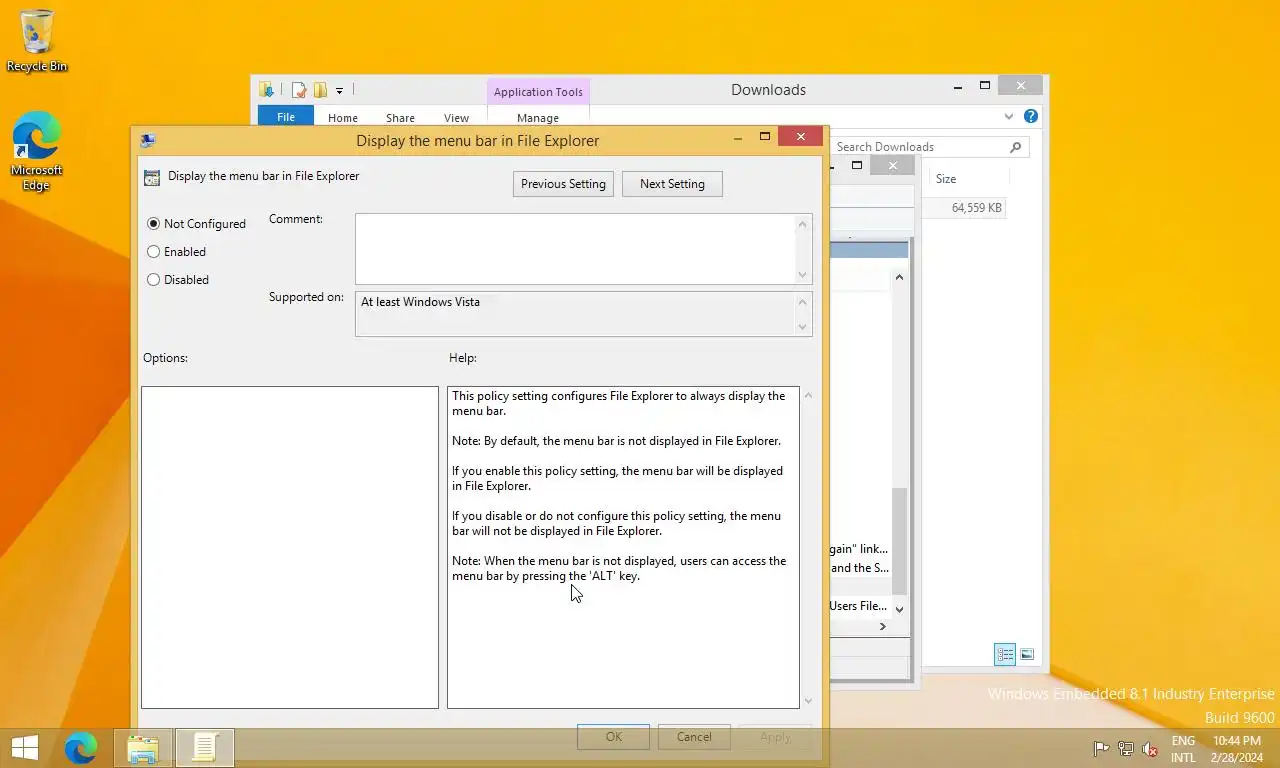Viewport: 1280px width, 768px height.
Task: Expand the ribbon with the chevron in Downloads
Action: [x=1008, y=117]
